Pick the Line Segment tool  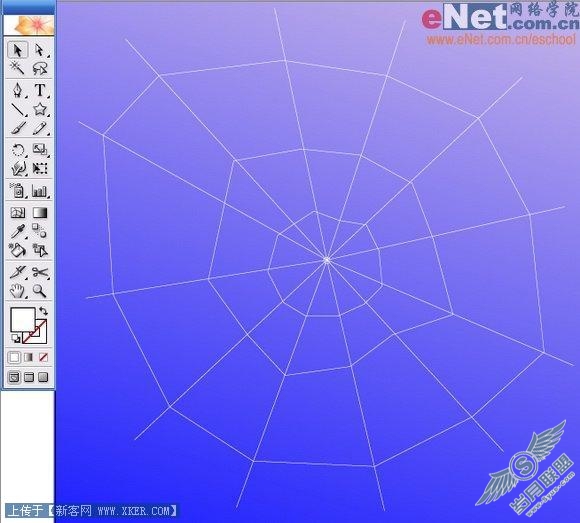click(17, 109)
